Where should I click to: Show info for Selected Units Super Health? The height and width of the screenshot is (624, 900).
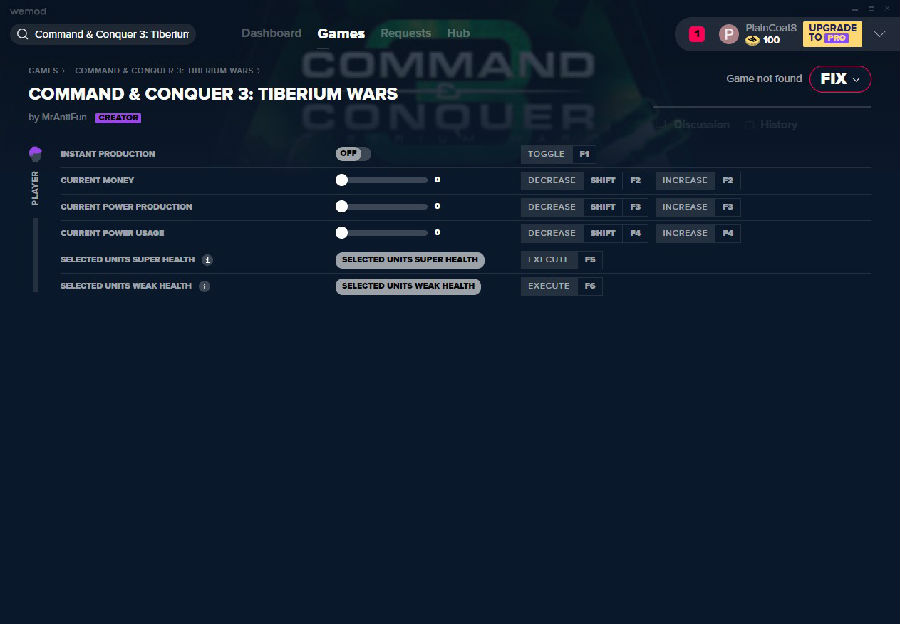207,260
